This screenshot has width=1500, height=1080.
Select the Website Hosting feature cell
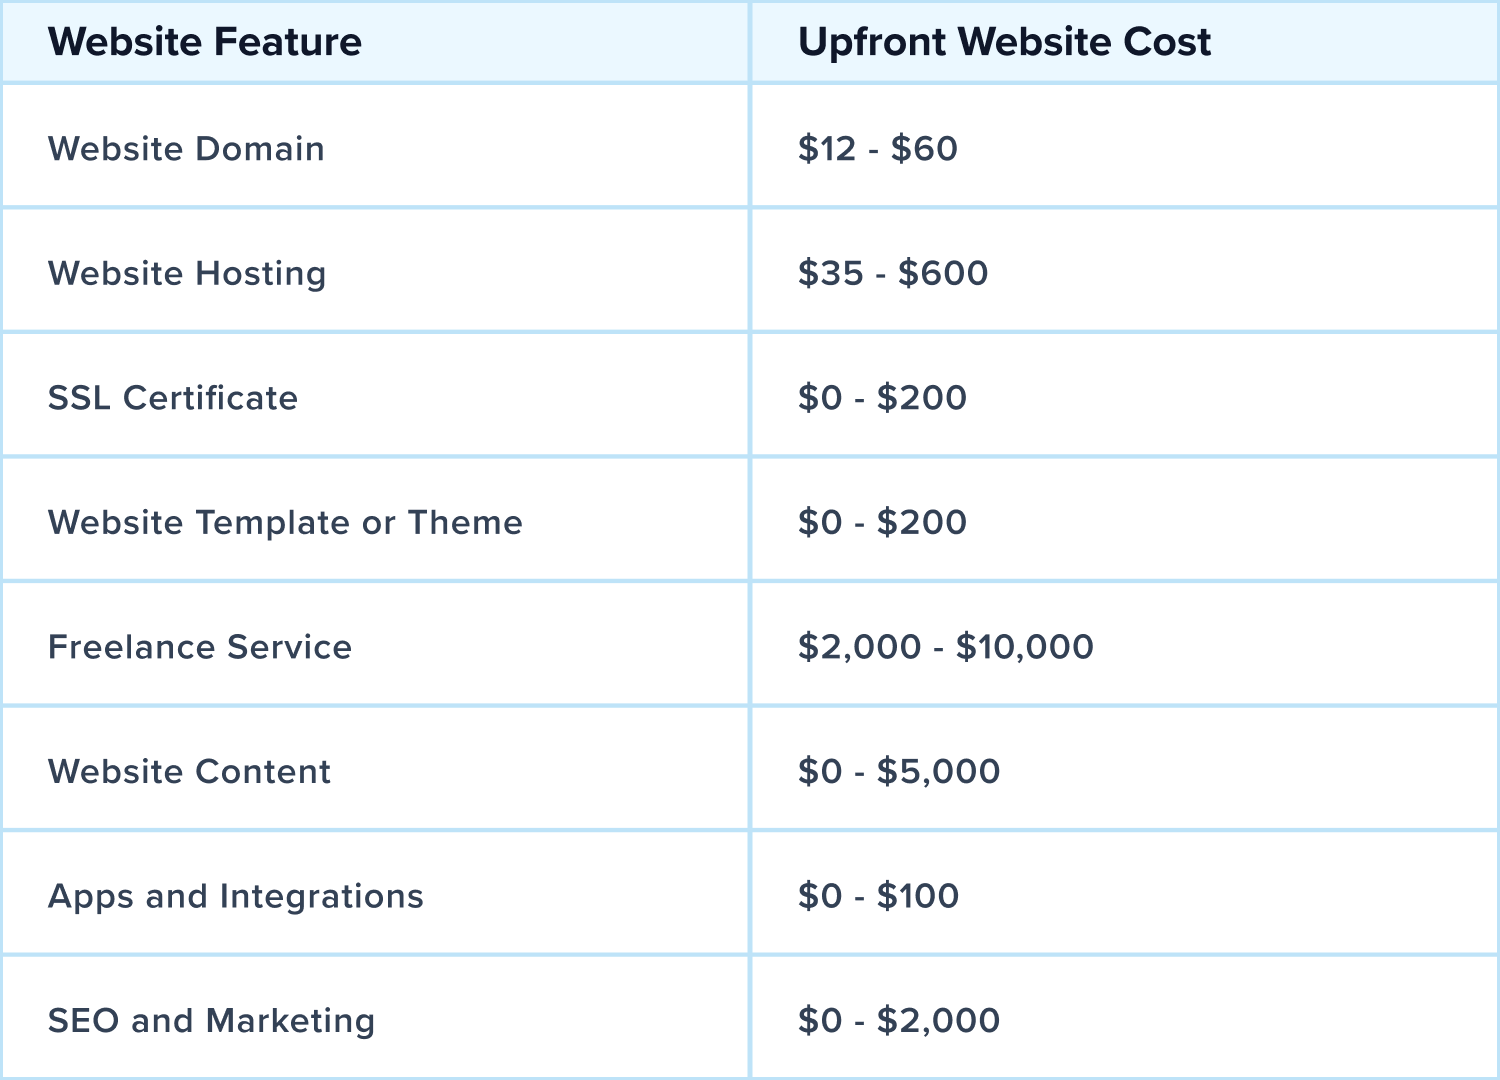pos(187,273)
